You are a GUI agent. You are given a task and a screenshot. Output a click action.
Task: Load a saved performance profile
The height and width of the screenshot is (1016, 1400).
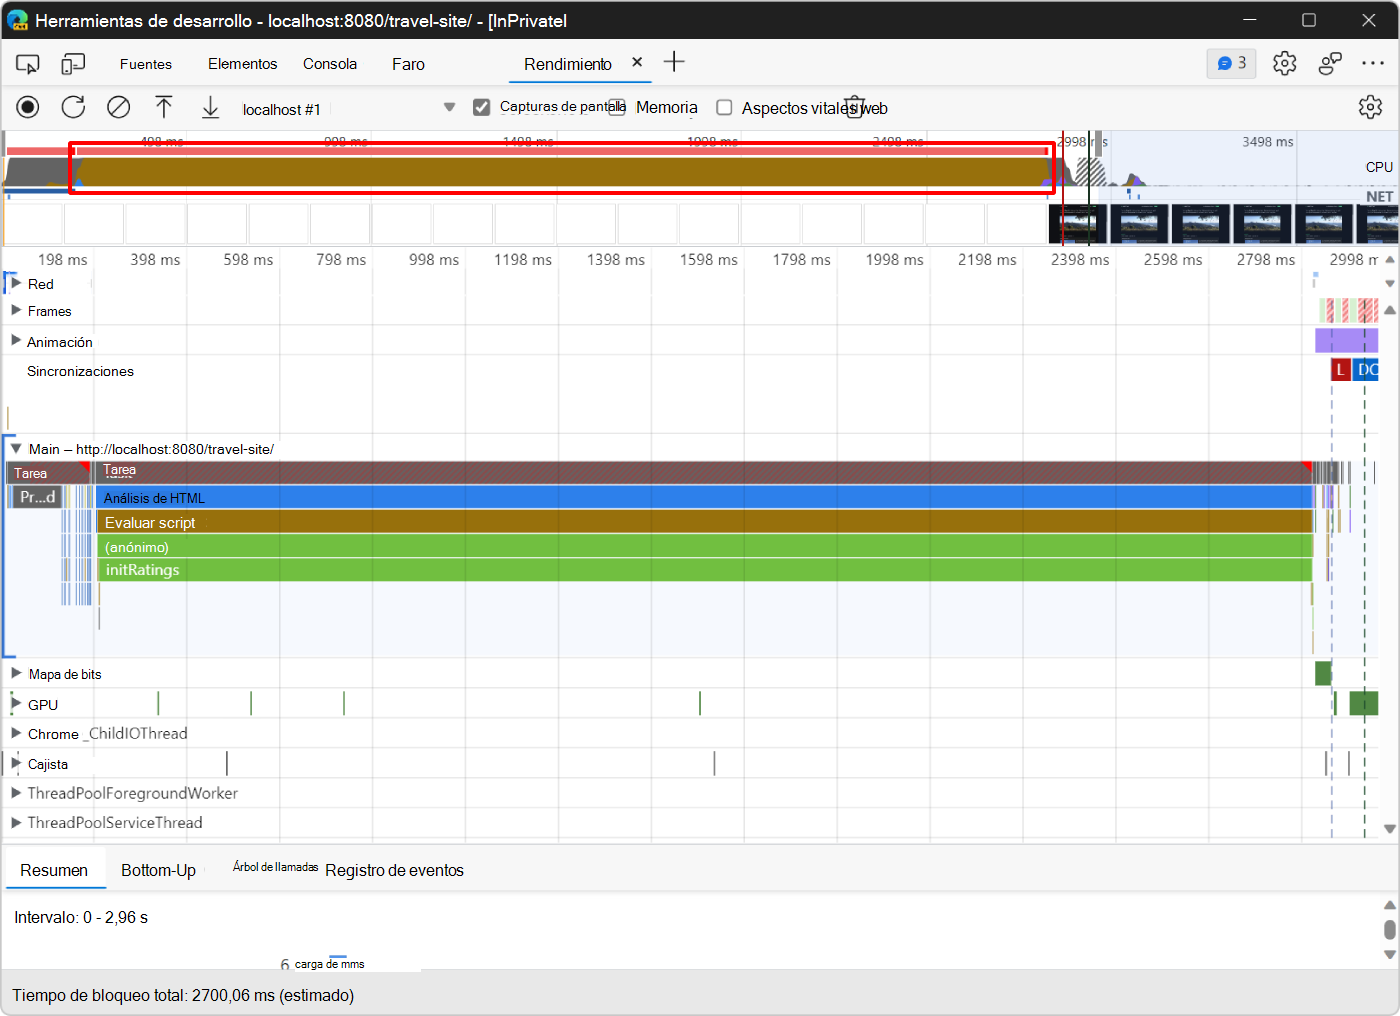pos(164,107)
